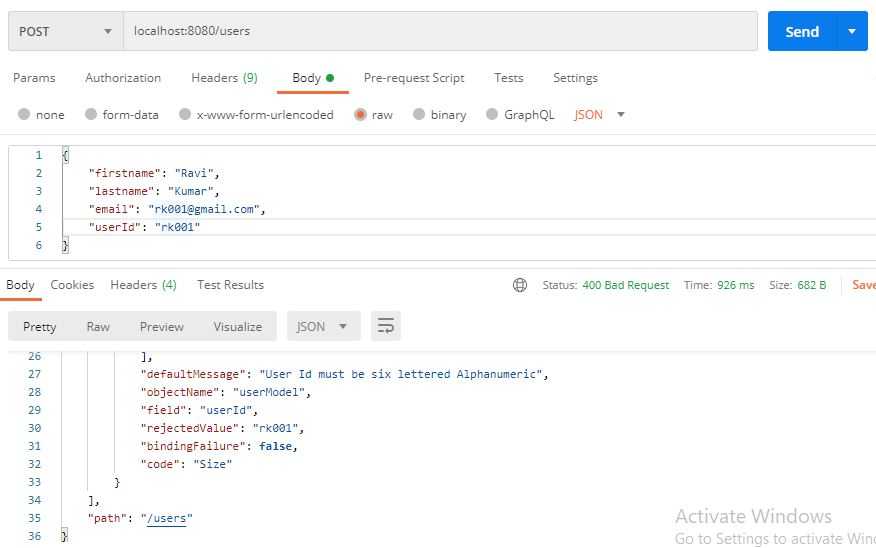Select x-www-form-urlencoded radio option
876x548 pixels.
point(185,114)
